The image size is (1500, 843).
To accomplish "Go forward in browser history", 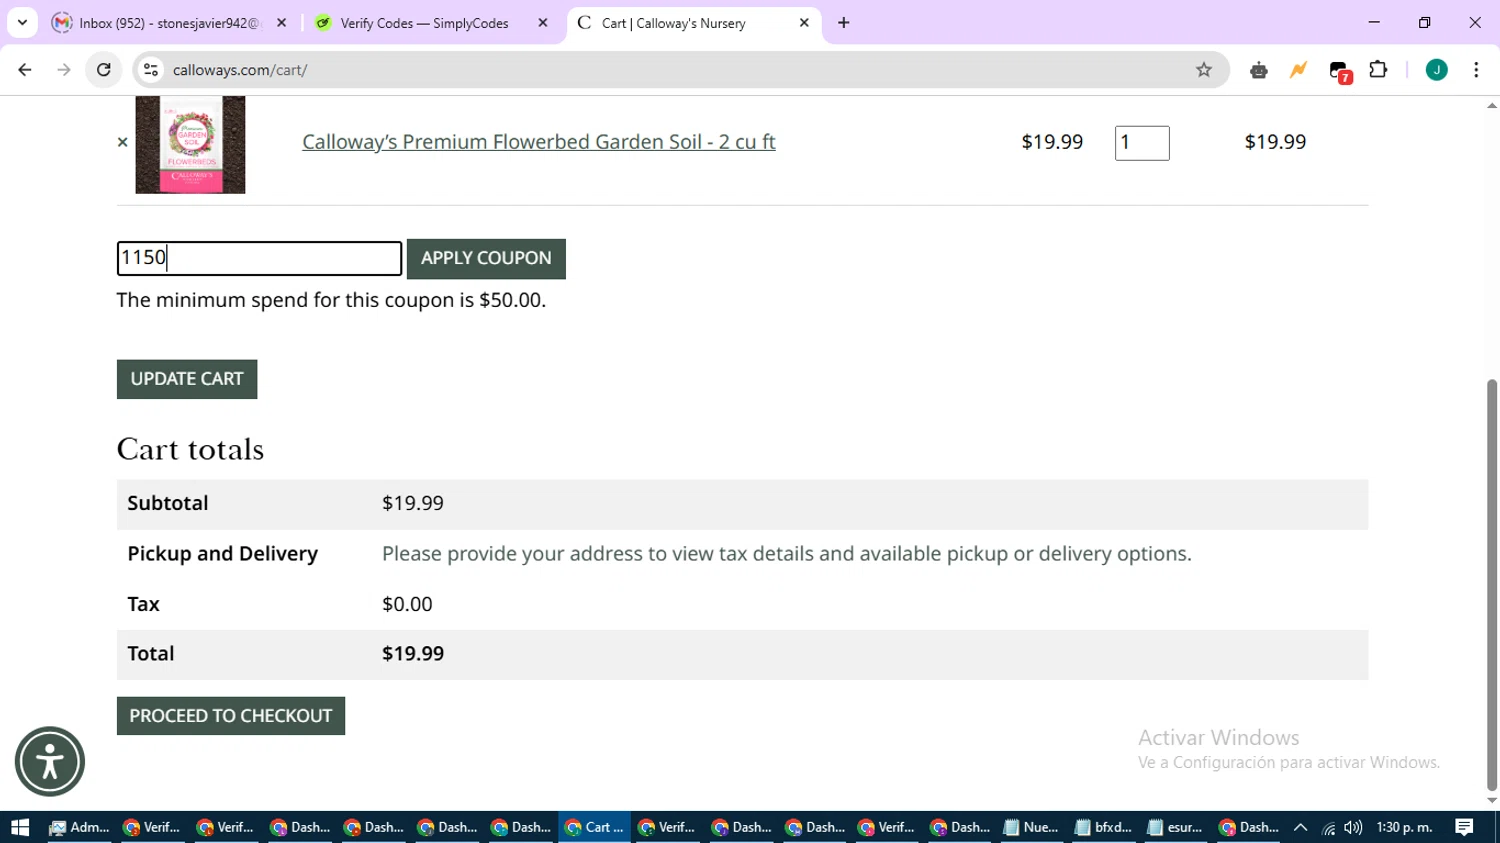I will pos(64,70).
